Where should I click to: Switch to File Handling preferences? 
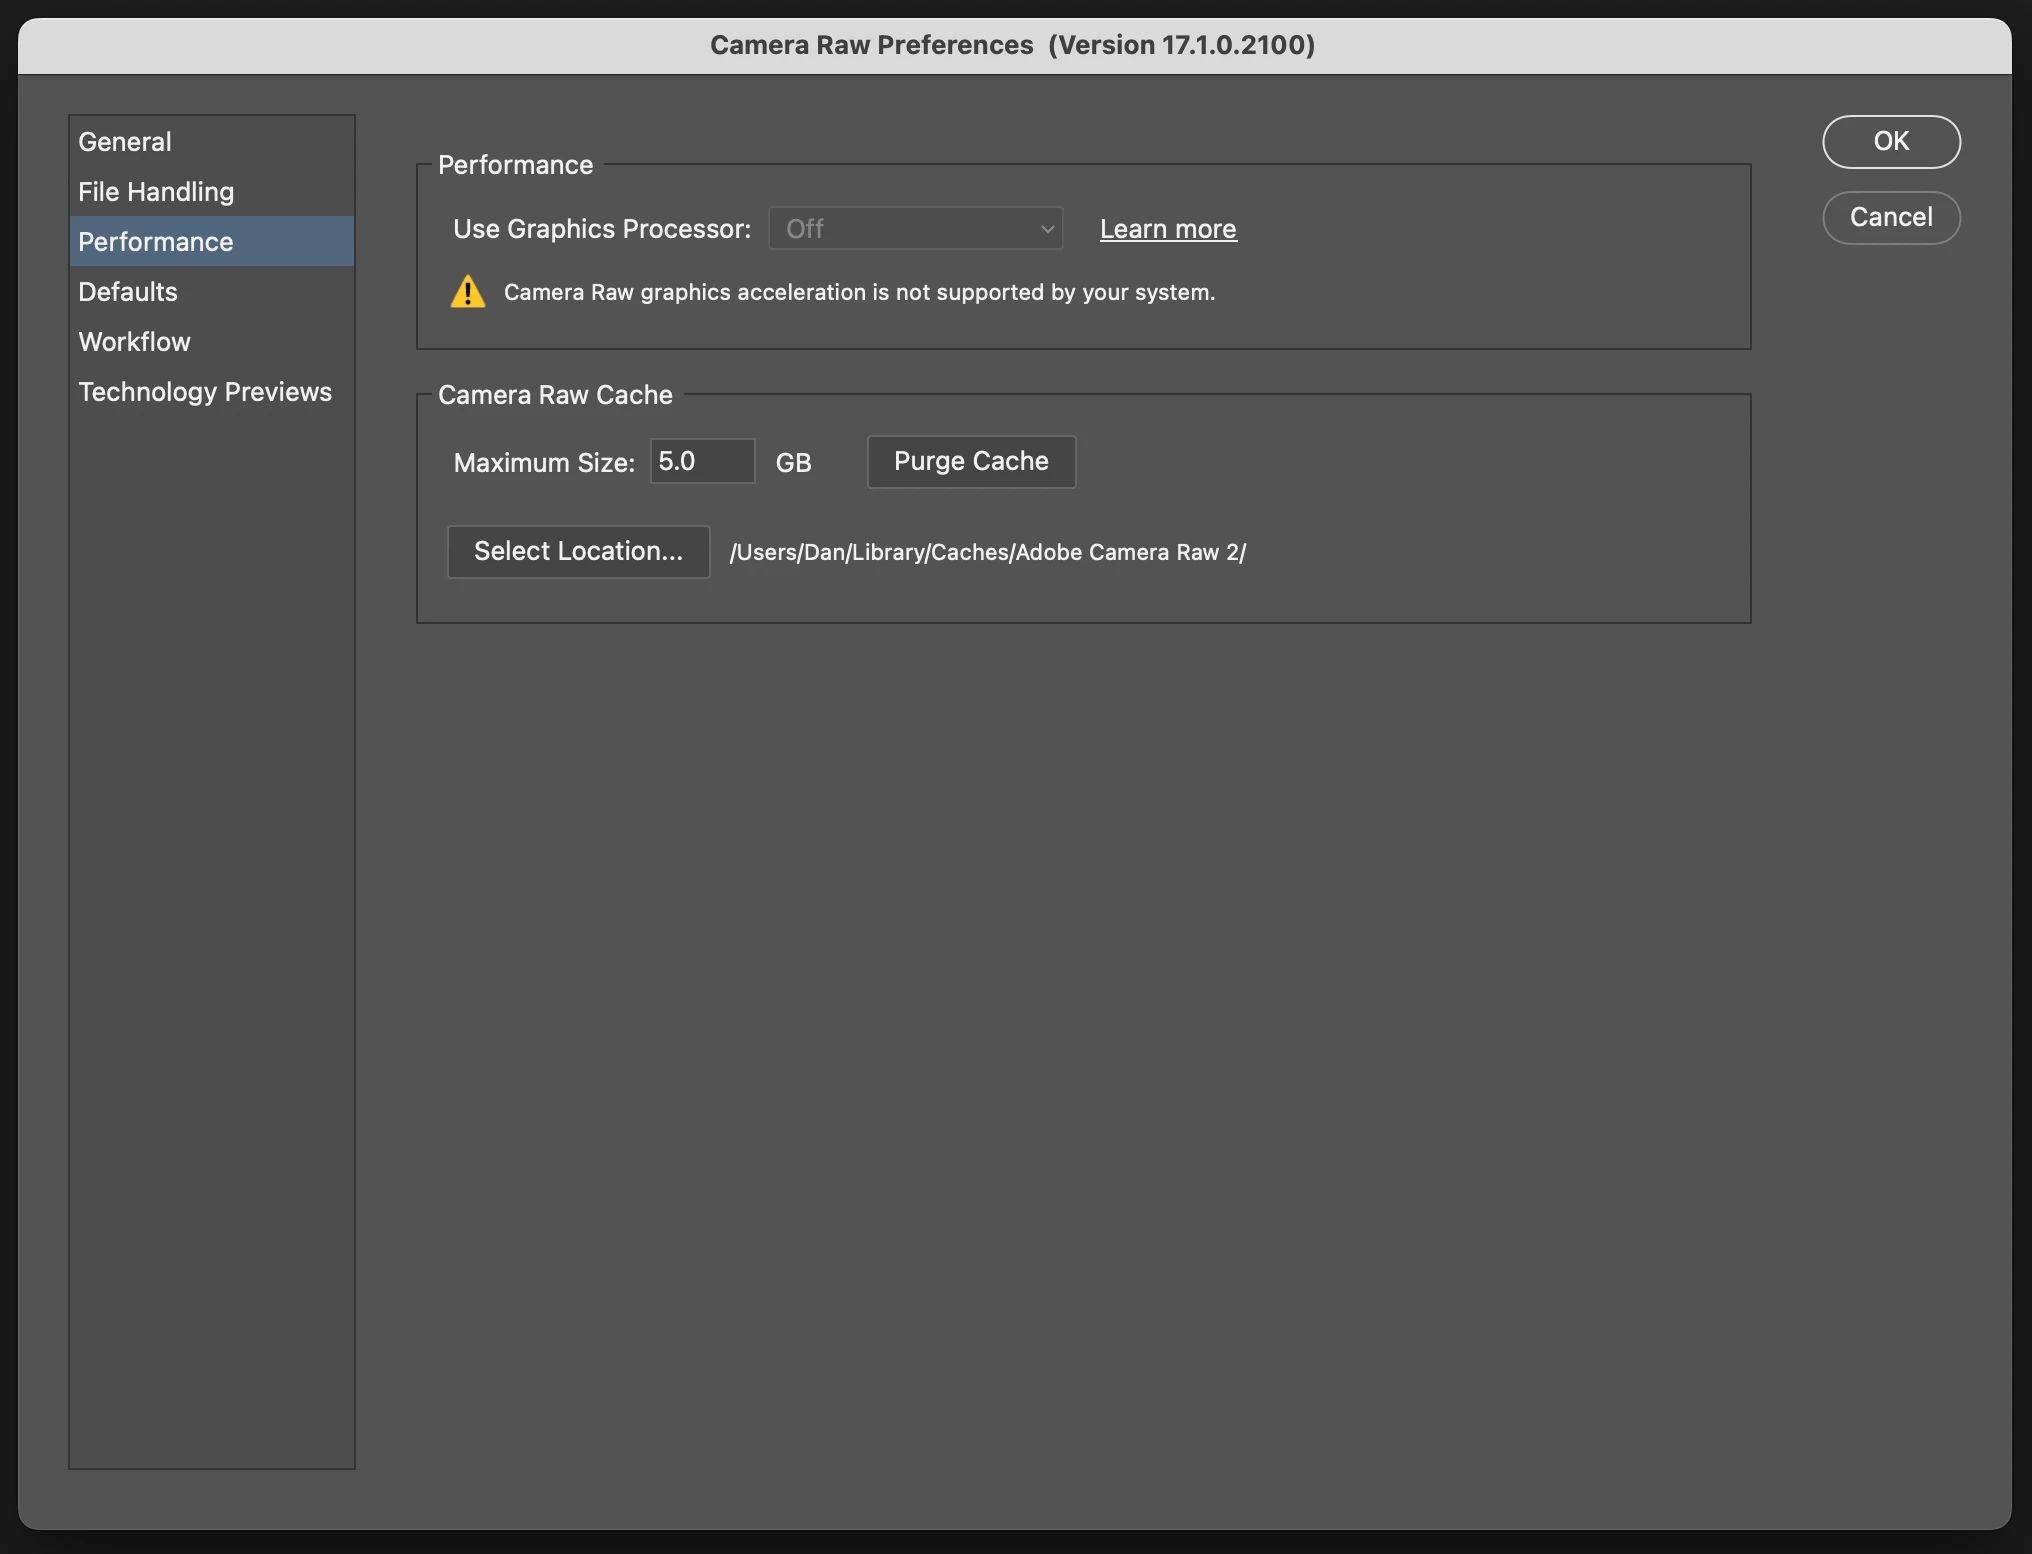coord(156,192)
